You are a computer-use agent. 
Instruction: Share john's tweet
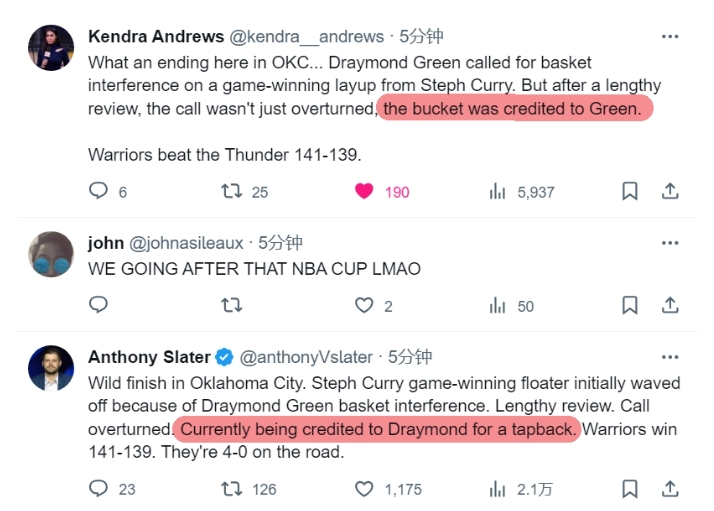coord(670,305)
